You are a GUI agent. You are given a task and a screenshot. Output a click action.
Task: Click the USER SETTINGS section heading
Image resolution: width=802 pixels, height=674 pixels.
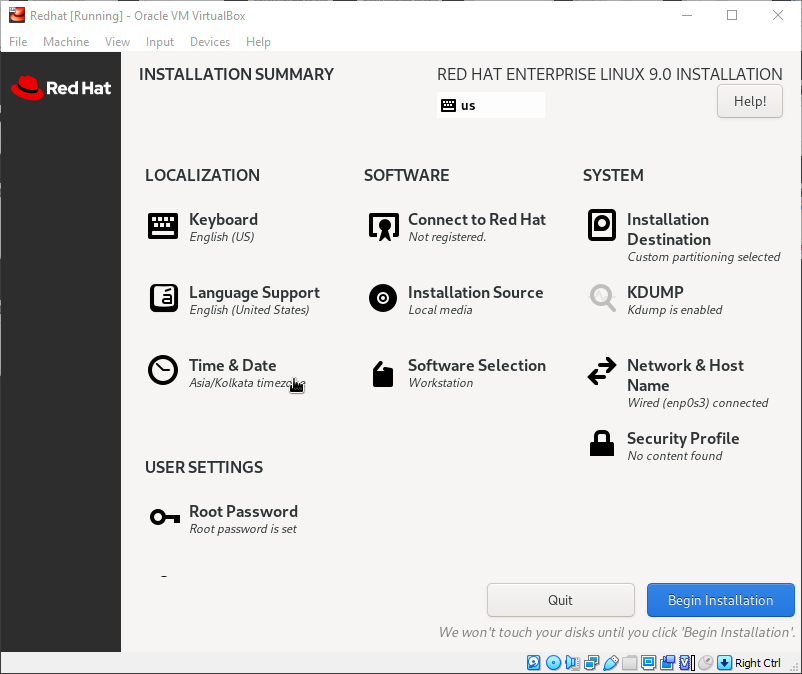(x=204, y=467)
